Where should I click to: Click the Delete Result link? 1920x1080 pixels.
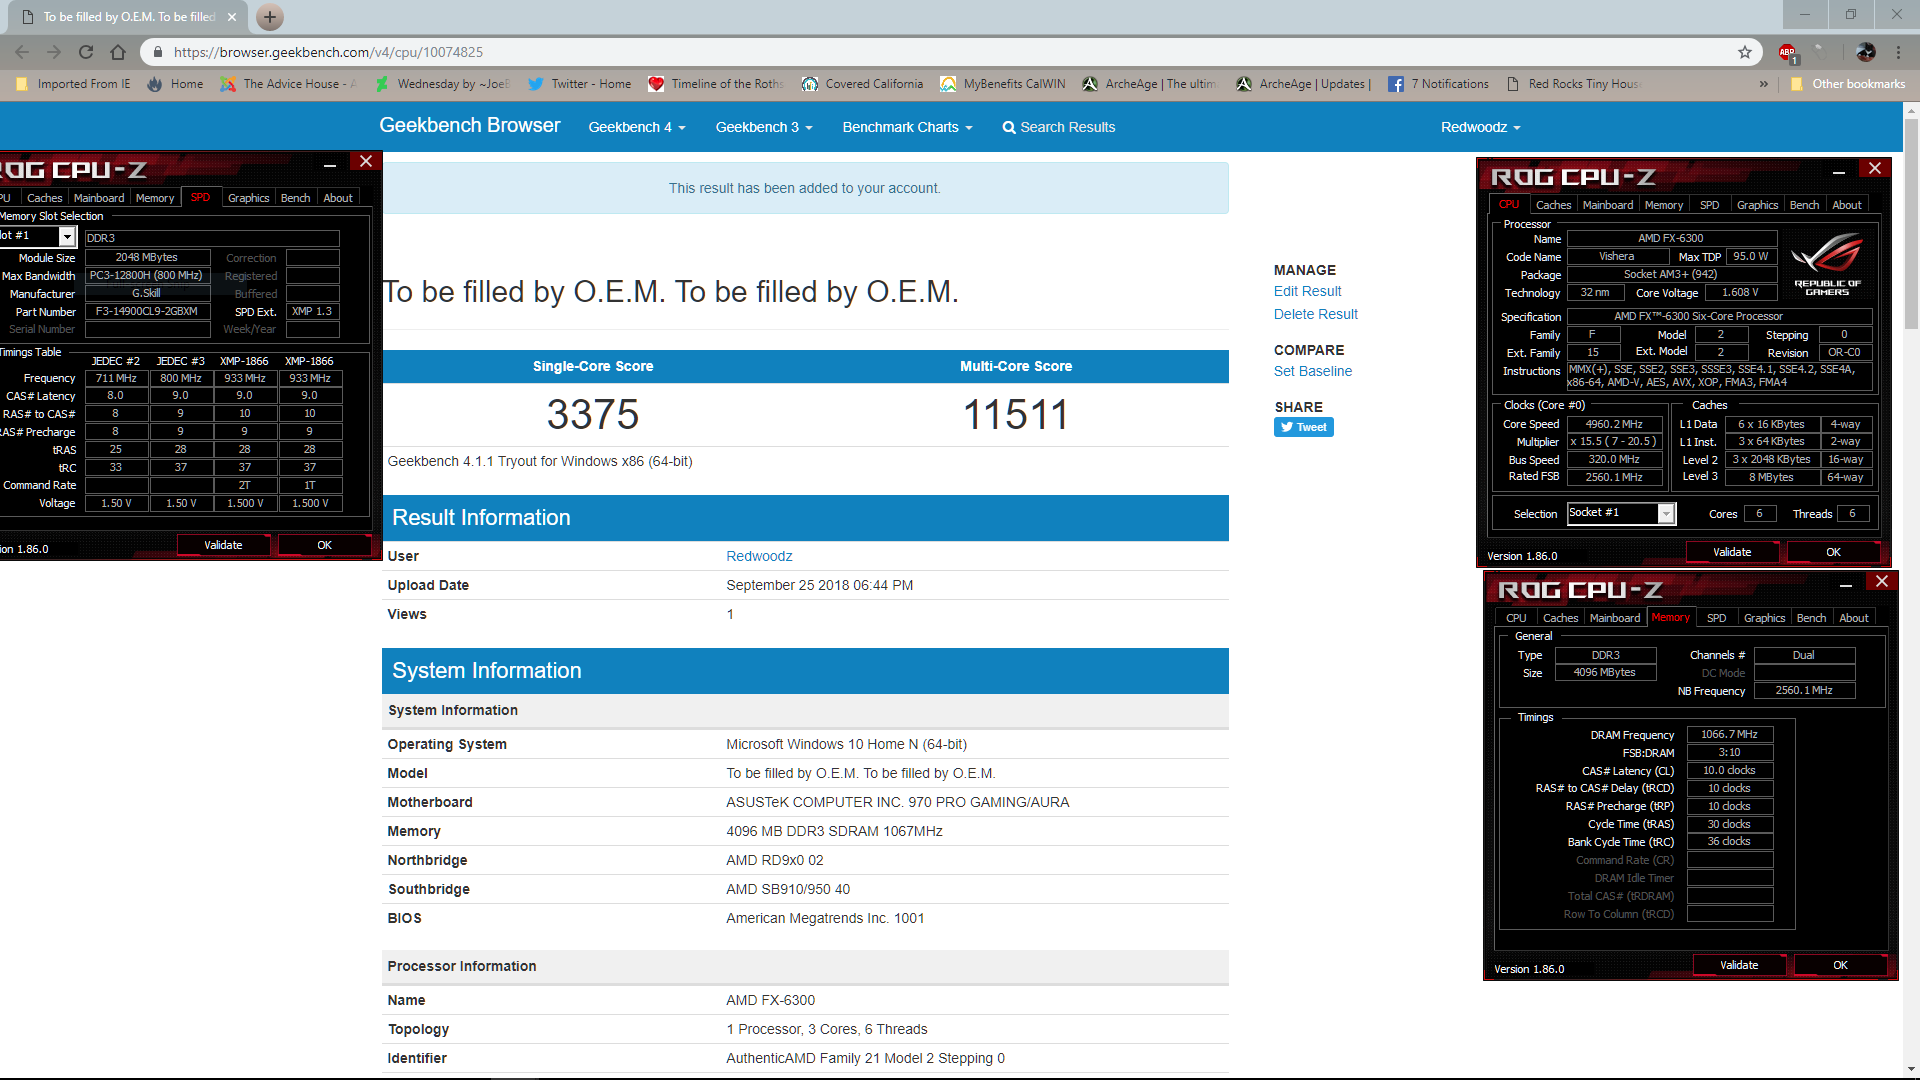[x=1315, y=314]
